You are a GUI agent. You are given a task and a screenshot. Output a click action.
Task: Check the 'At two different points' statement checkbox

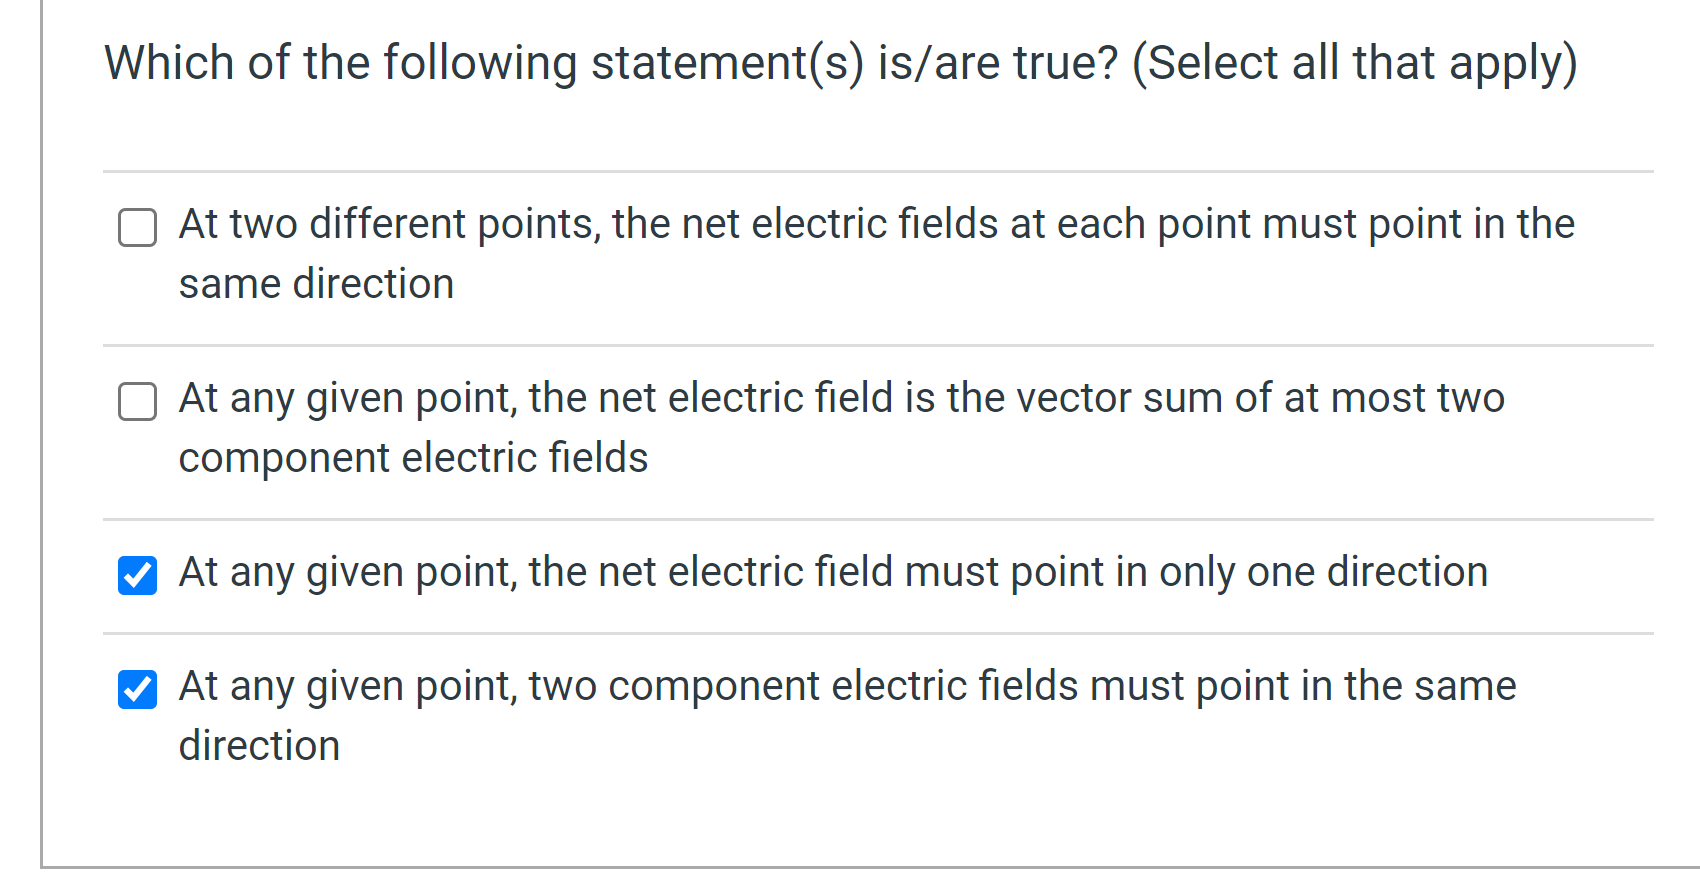(x=137, y=228)
